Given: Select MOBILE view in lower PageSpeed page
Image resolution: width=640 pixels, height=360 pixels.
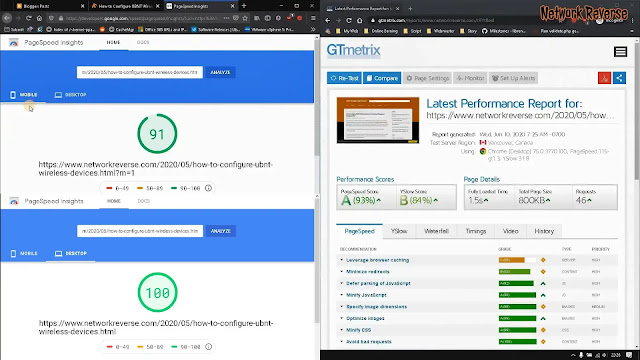Looking at the screenshot, I should 24,253.
